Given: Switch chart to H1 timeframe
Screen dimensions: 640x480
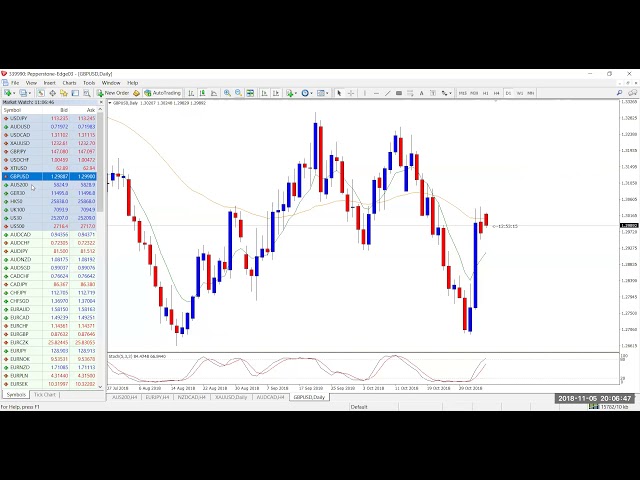Looking at the screenshot, I should pyautogui.click(x=486, y=93).
